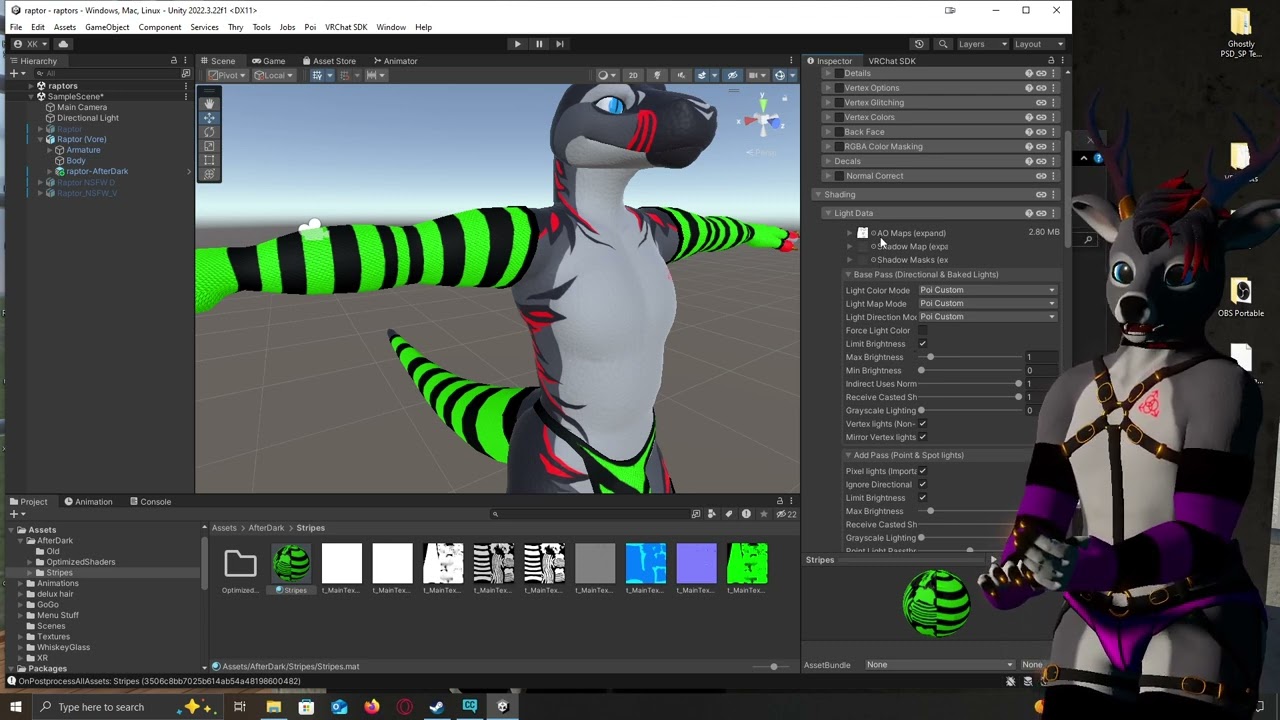This screenshot has height=720, width=1280.
Task: Switch to the Console tab
Action: pyautogui.click(x=149, y=502)
